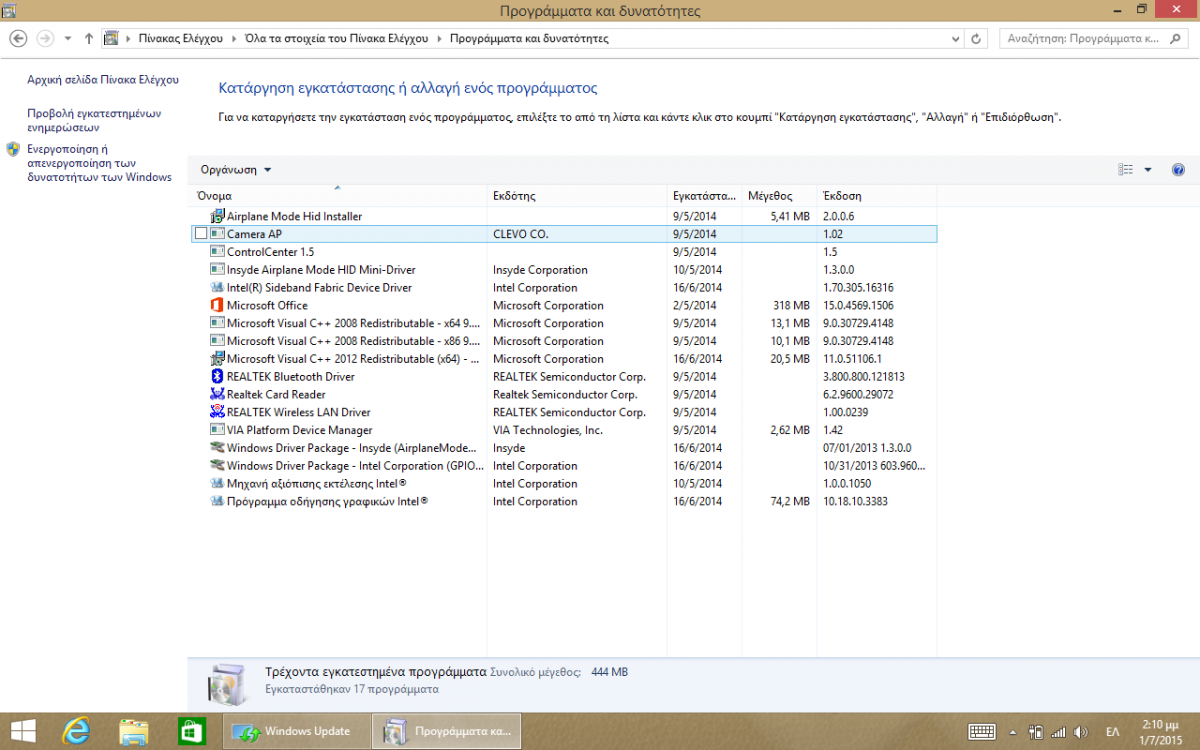
Task: Click version 10.18.10.3383 cell
Action: click(x=855, y=502)
